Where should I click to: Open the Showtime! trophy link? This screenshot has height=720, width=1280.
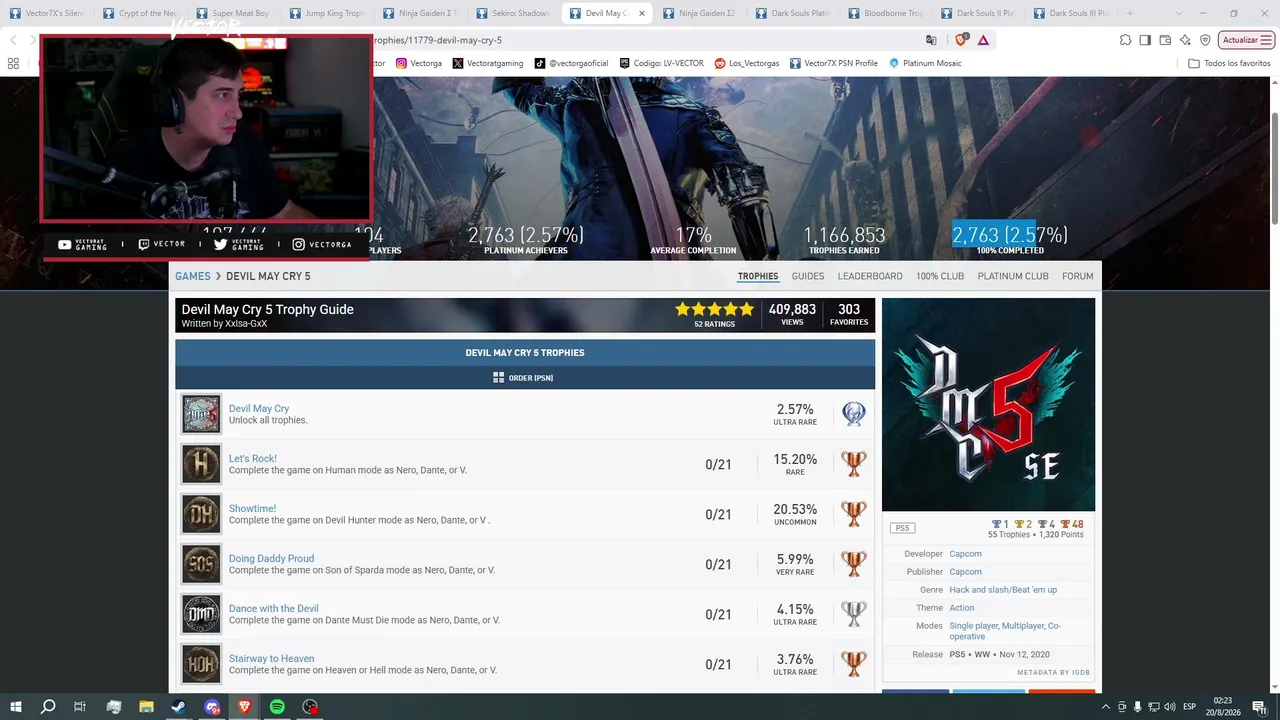[x=252, y=509]
